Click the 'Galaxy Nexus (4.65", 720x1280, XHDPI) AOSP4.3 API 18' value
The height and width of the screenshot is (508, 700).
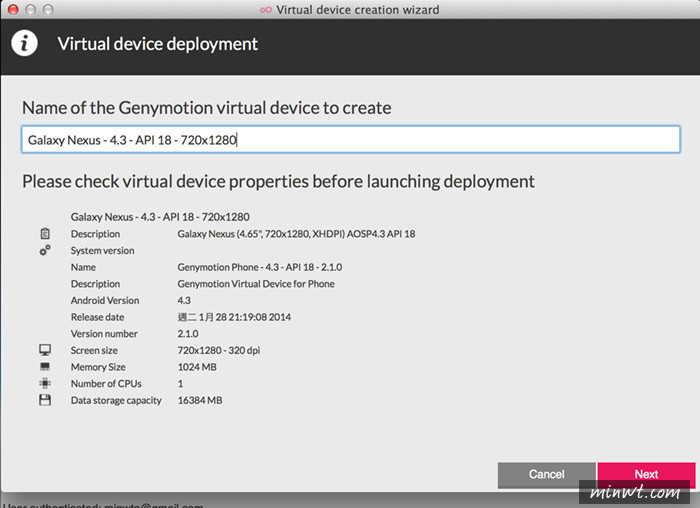tap(296, 234)
